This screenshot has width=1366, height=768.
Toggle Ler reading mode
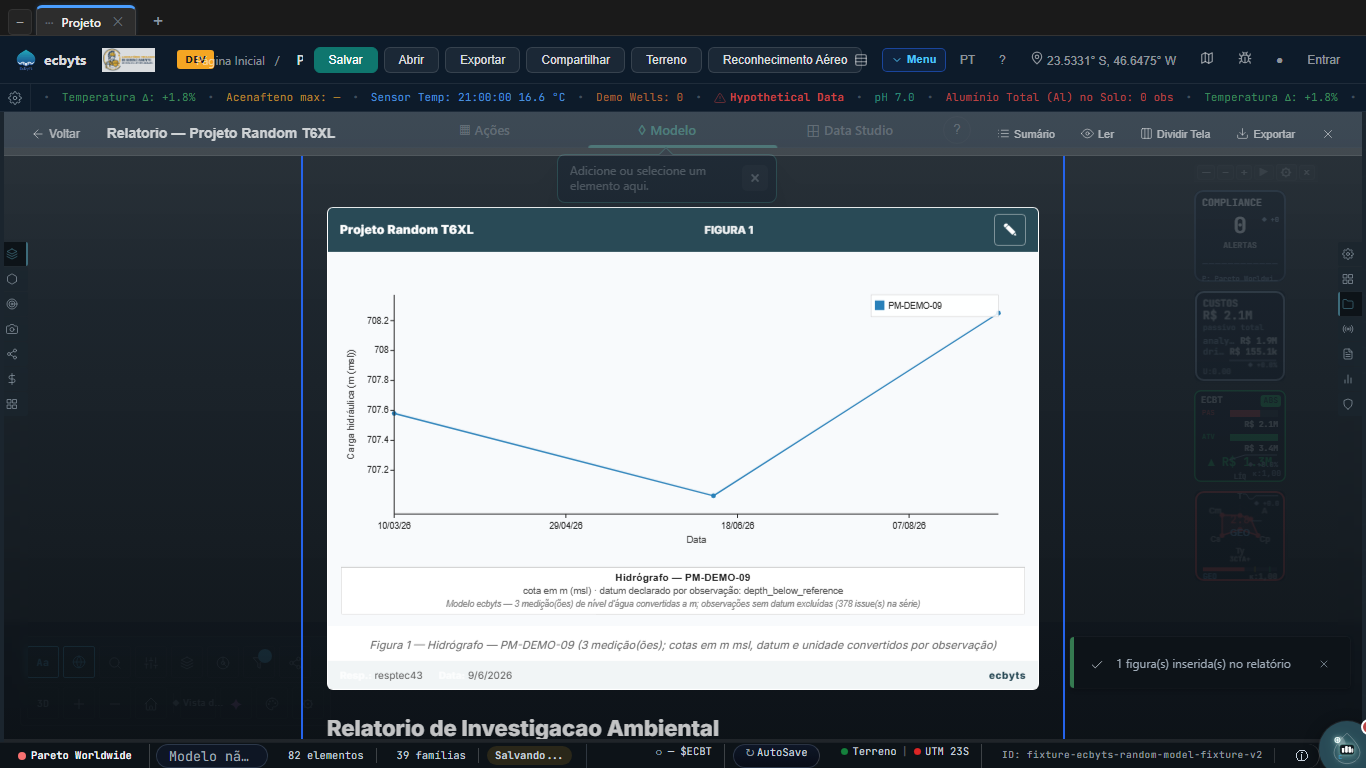pos(1097,134)
